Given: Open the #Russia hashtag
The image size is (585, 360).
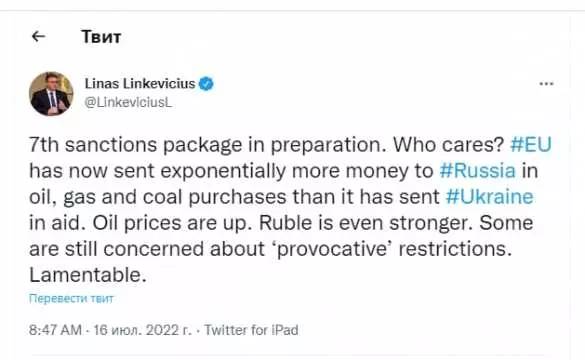Looking at the screenshot, I should click(478, 171).
